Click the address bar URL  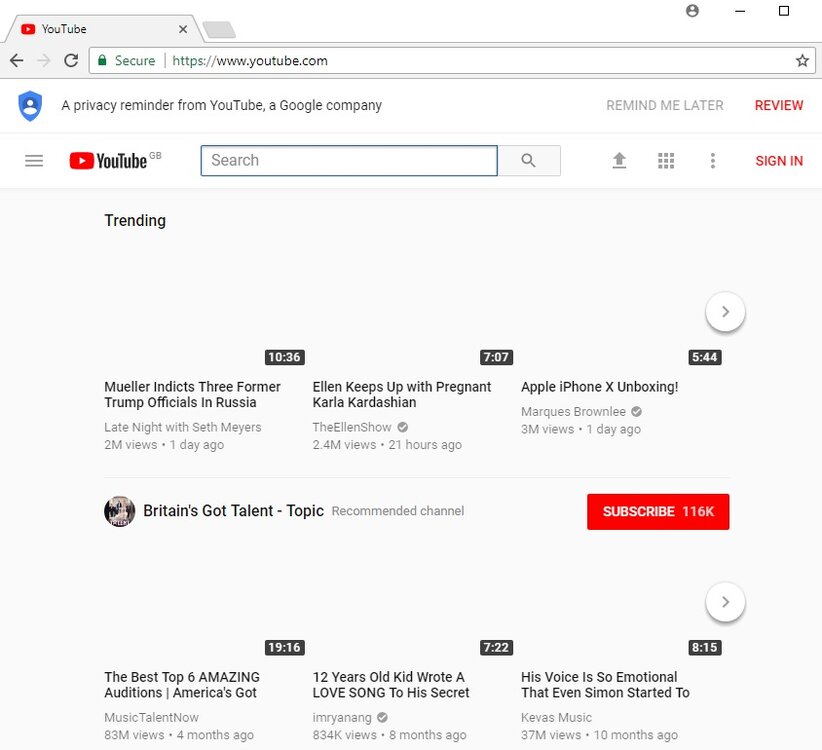[x=250, y=60]
